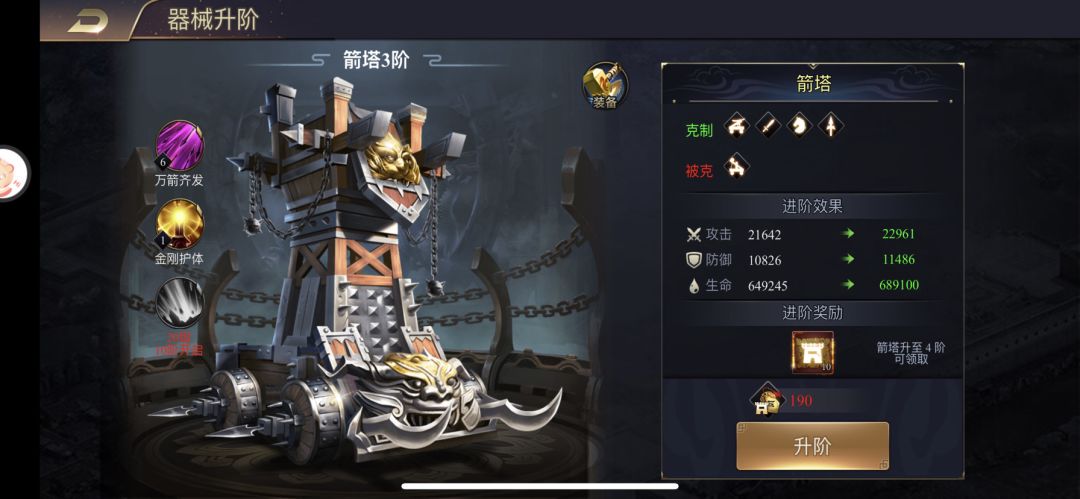This screenshot has height=499, width=1080.
Task: Tap the 箭塔3阶 heading label
Action: (376, 60)
